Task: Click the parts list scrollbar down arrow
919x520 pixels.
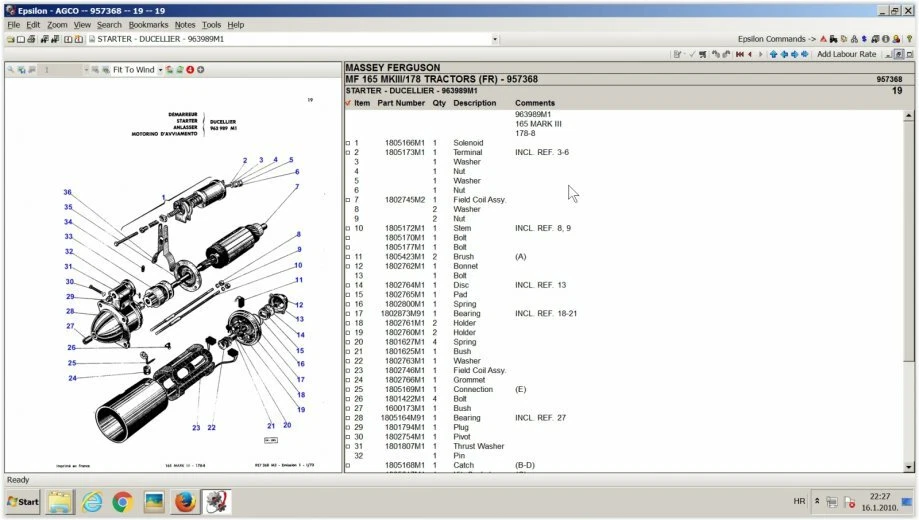Action: click(909, 467)
